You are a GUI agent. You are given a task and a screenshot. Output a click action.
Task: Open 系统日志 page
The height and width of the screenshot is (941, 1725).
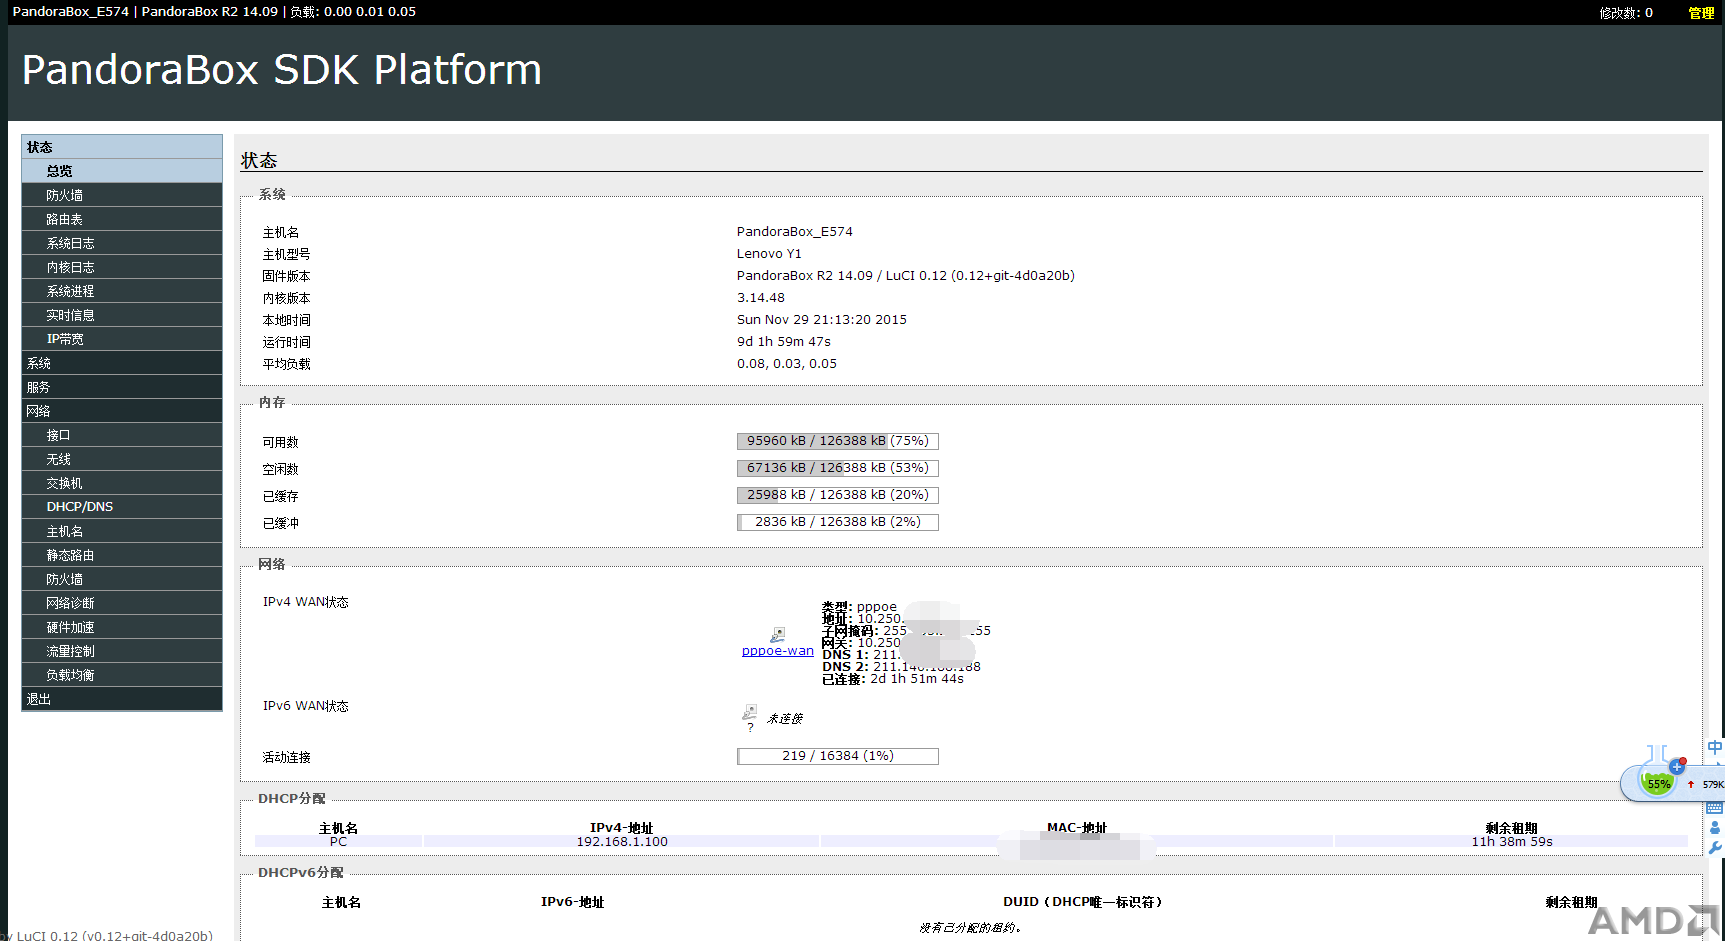point(122,243)
